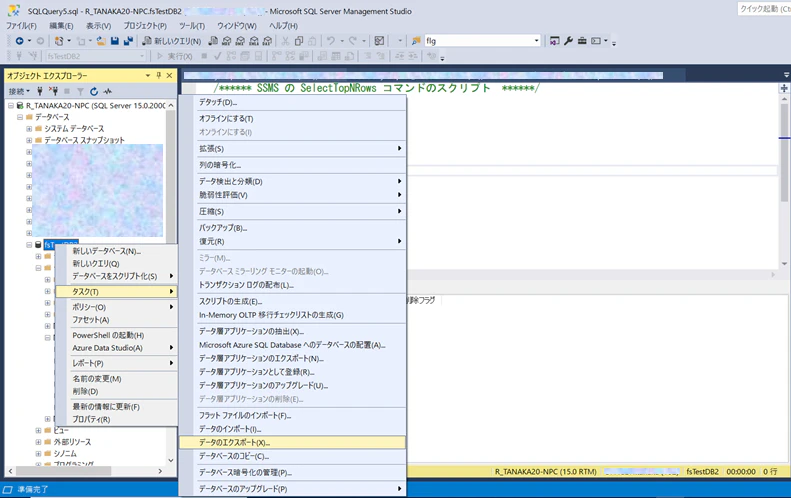Choose スクリプトの生成(E) menu entry
Image resolution: width=791 pixels, height=498 pixels.
tap(292, 301)
